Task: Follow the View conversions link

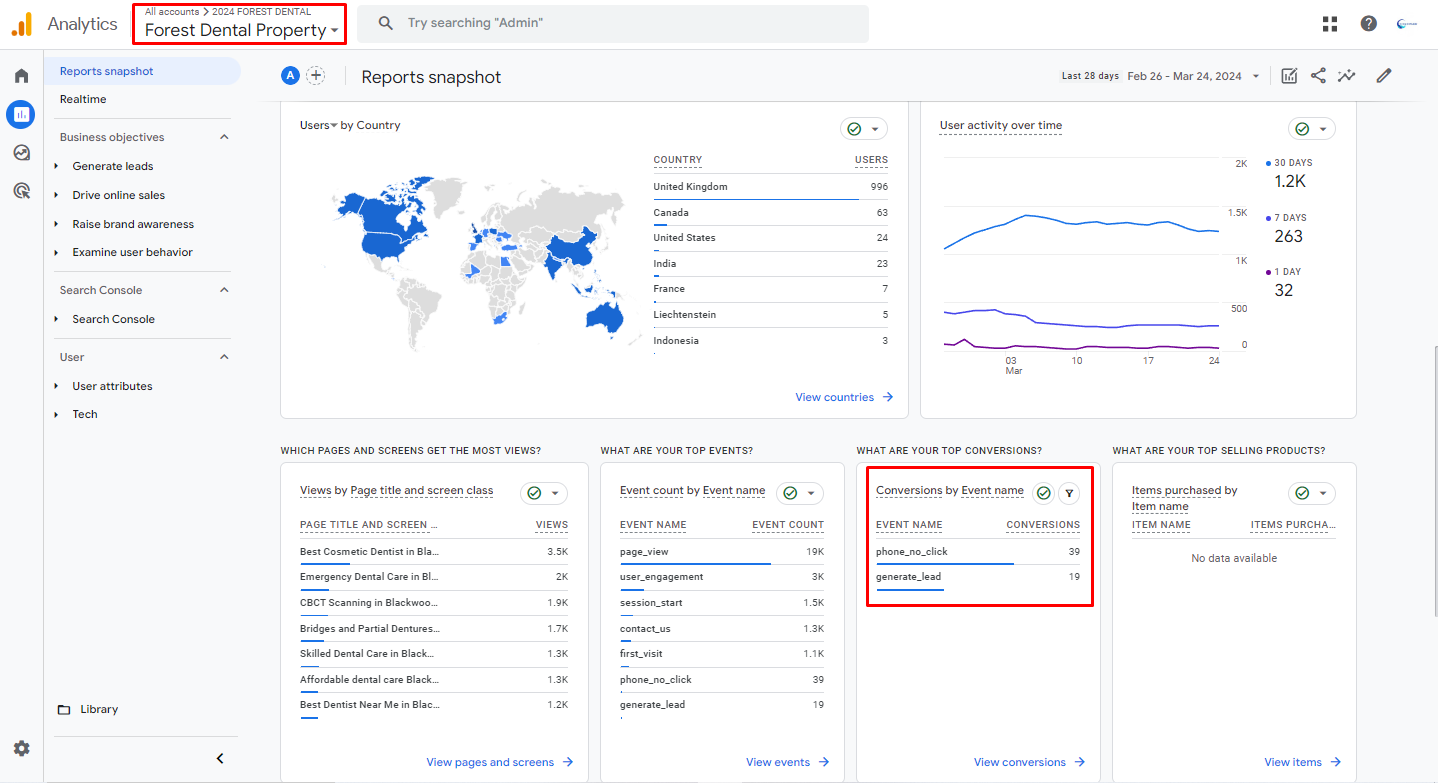Action: coord(1030,762)
